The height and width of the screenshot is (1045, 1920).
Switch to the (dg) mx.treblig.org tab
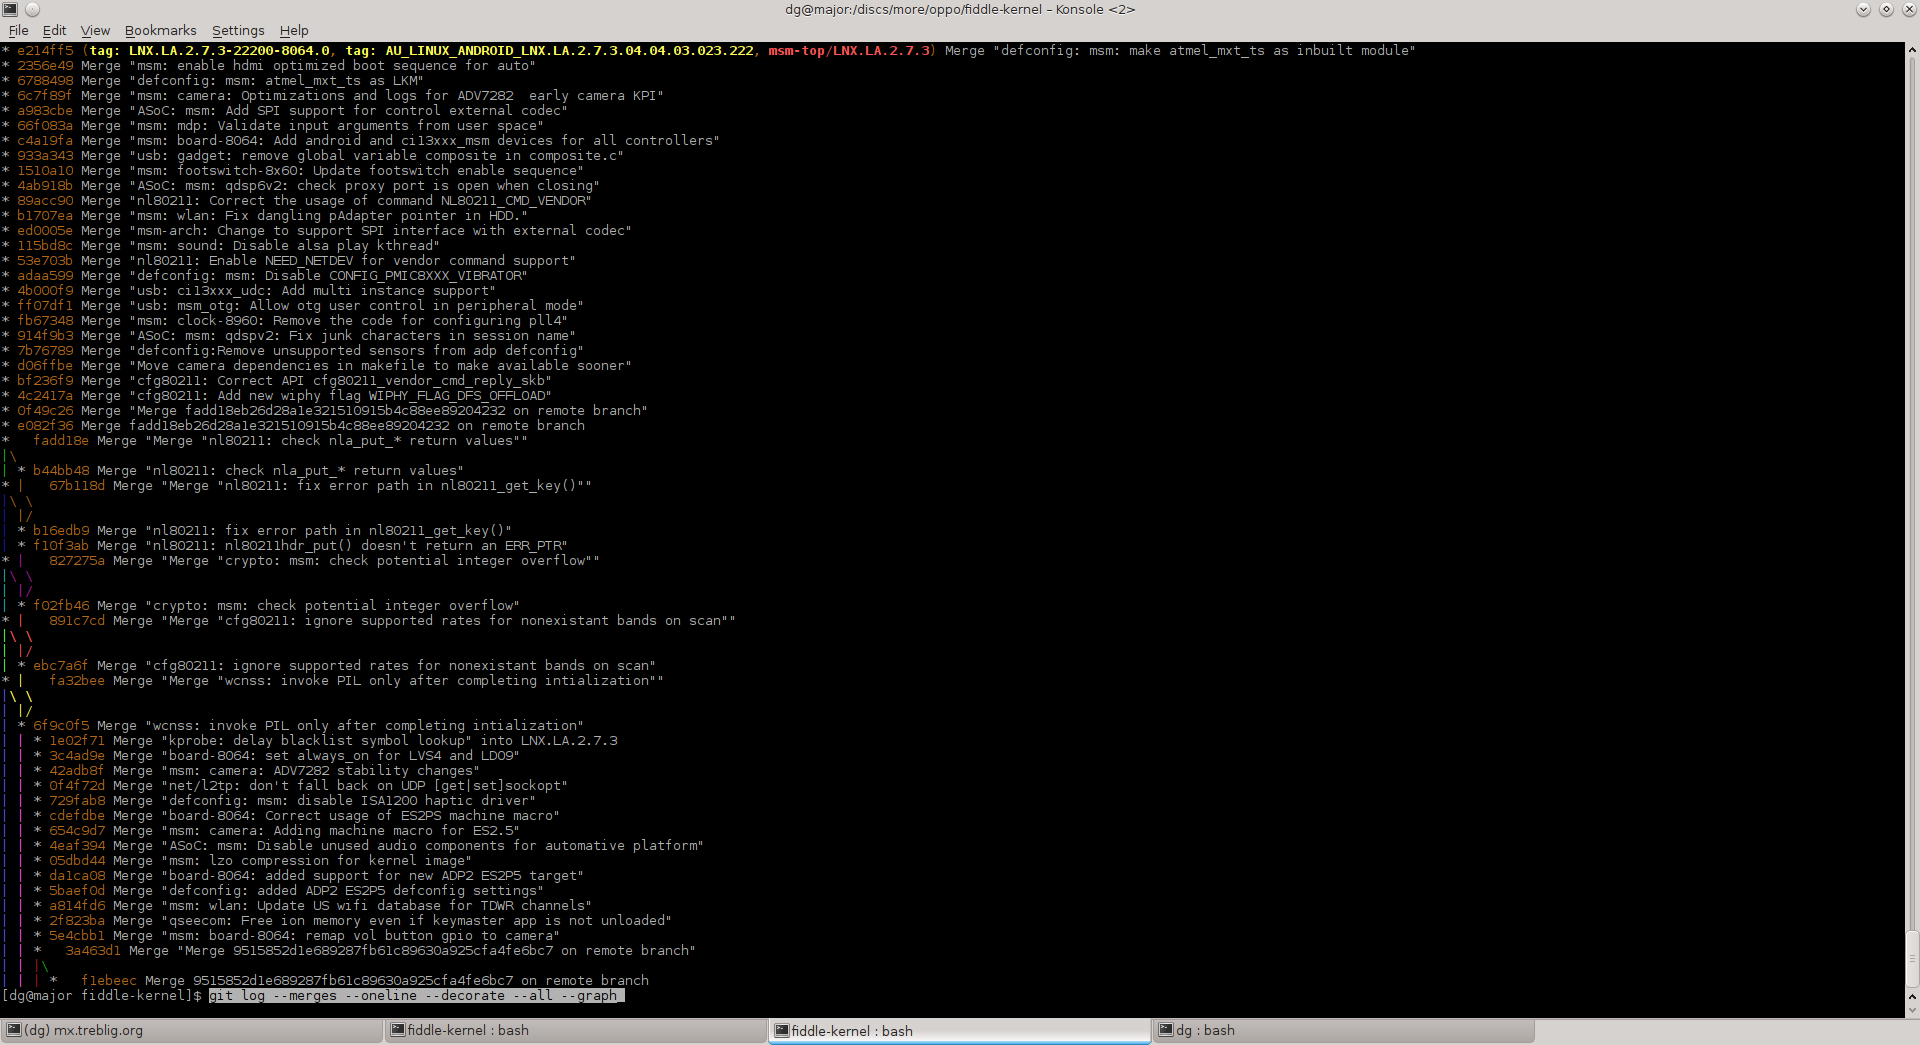point(192,1030)
